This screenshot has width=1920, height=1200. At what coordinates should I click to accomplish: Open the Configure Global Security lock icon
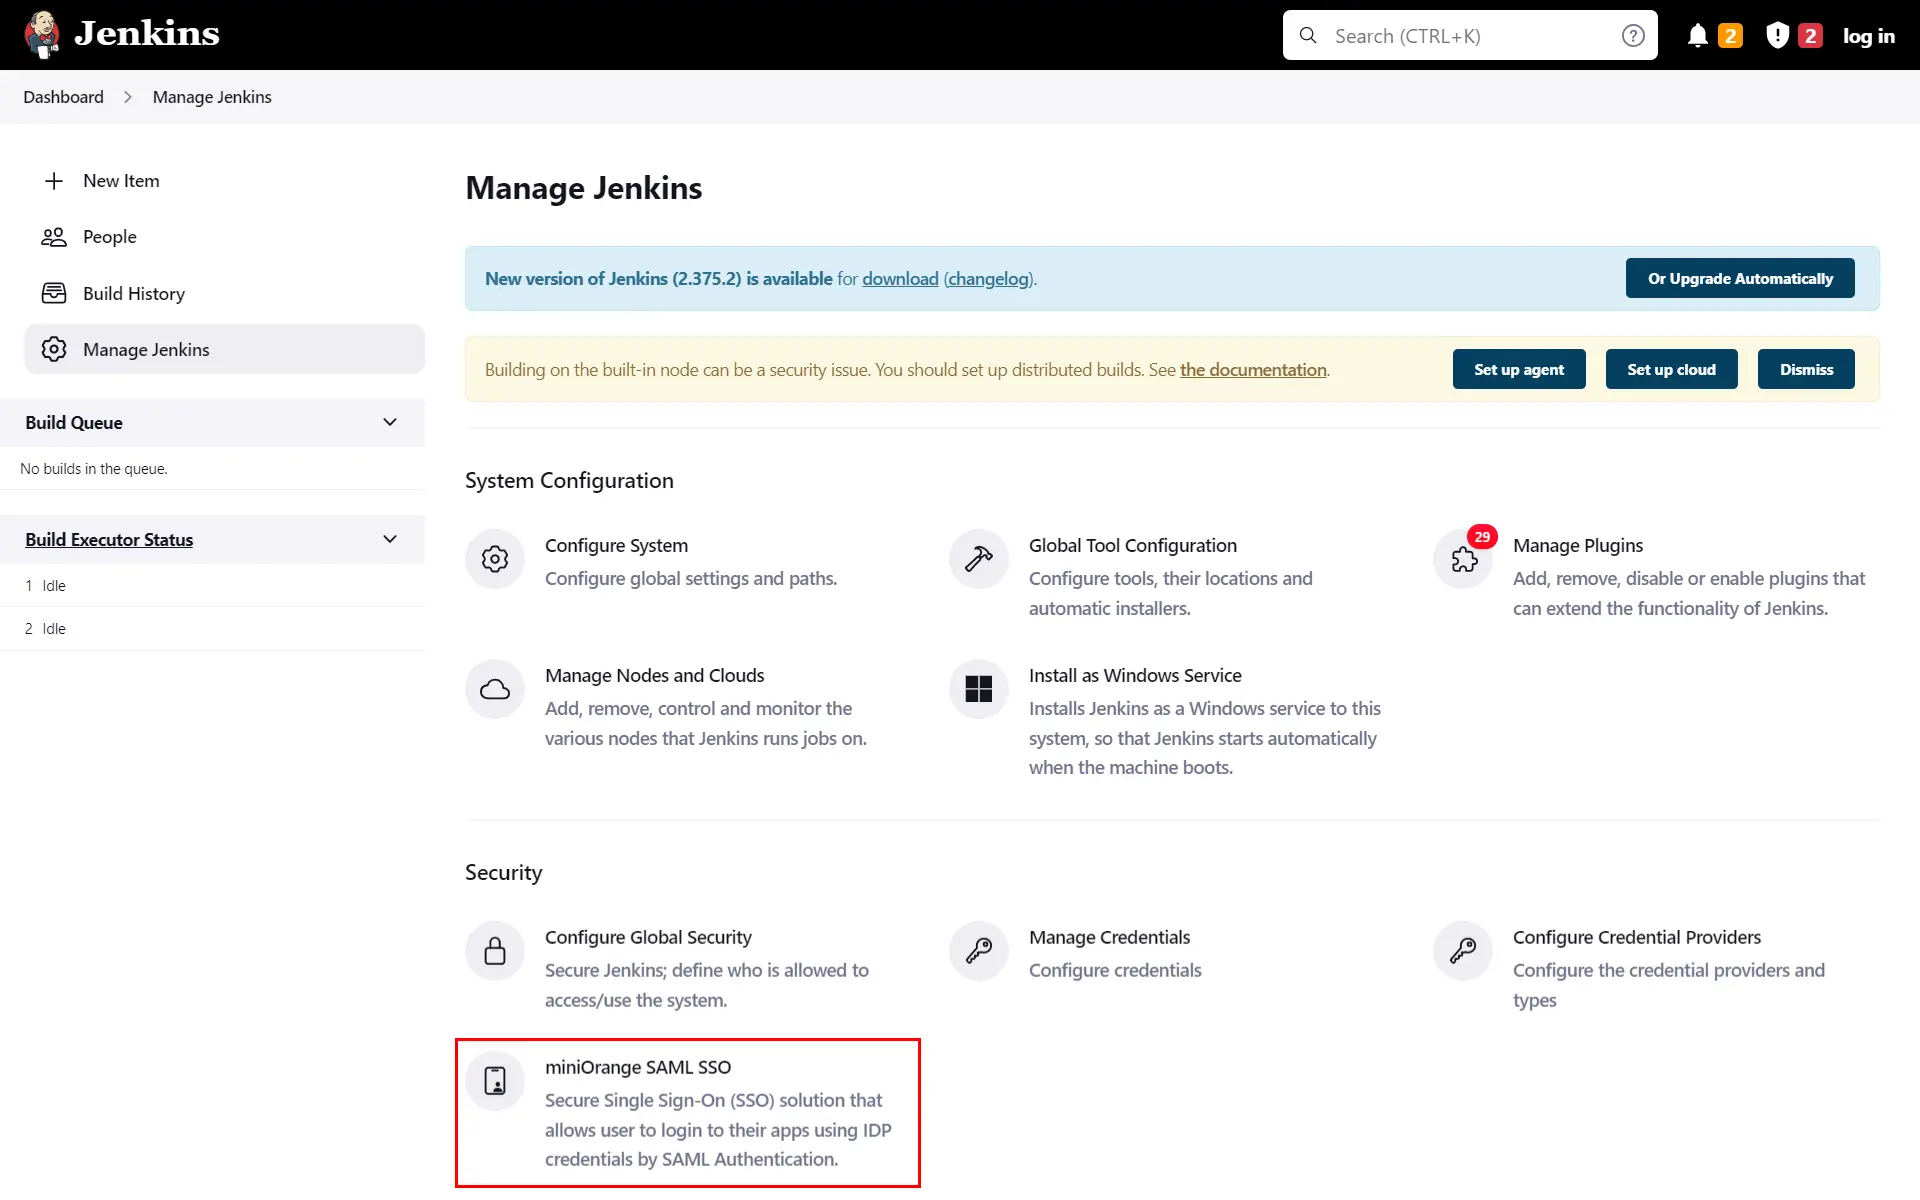[x=494, y=950]
